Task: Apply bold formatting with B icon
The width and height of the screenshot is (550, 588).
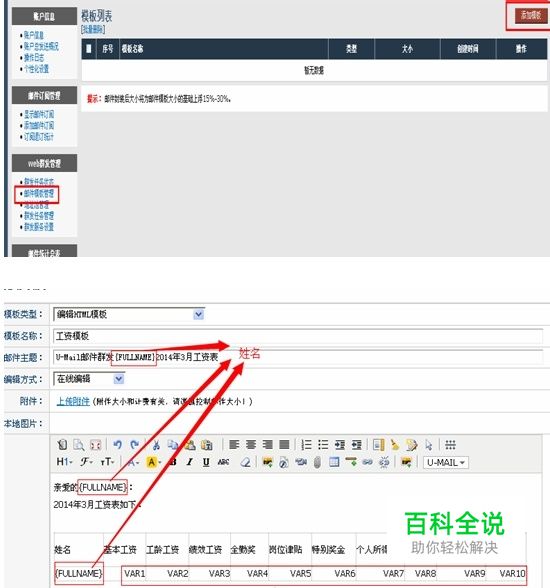Action: [173, 462]
